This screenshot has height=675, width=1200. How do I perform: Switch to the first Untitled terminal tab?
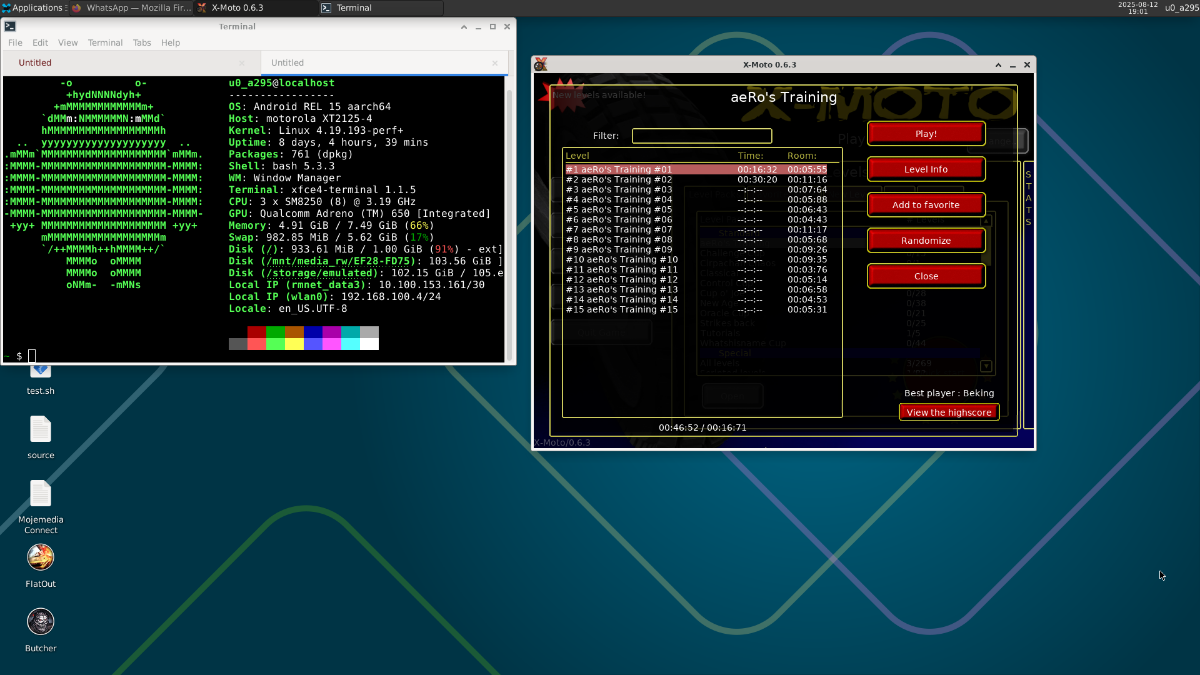tap(35, 63)
